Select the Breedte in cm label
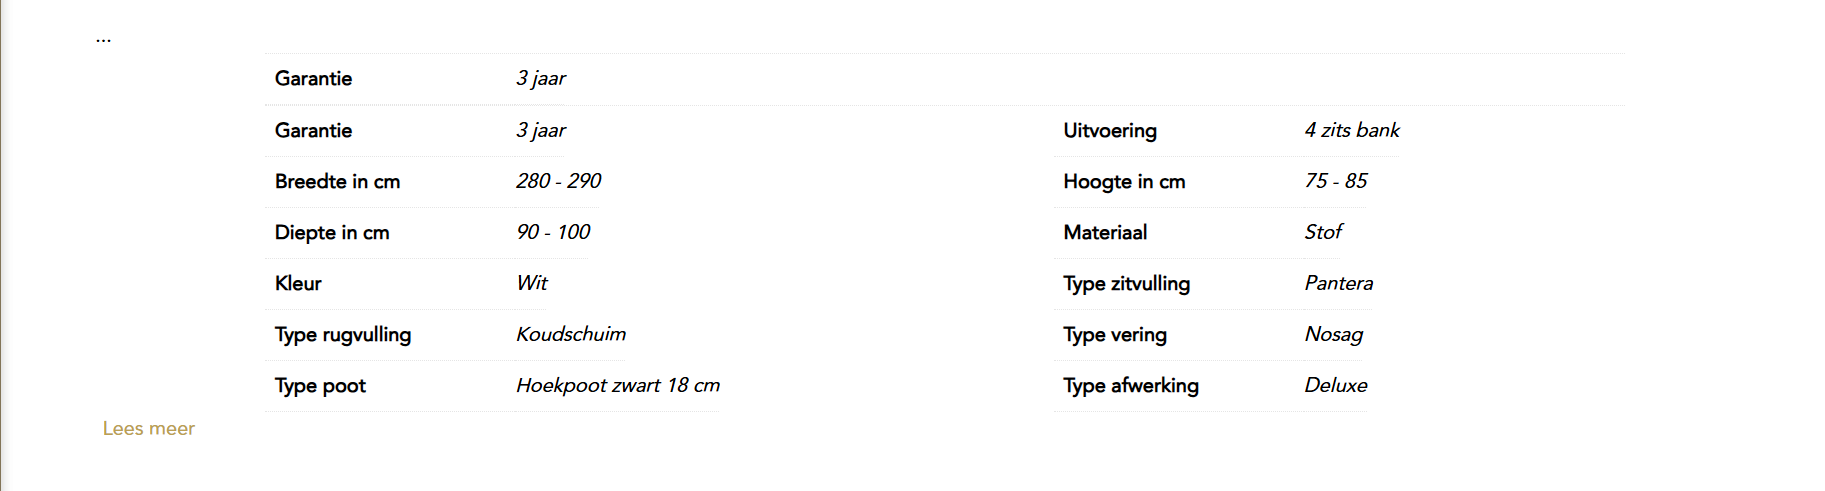 click(337, 181)
